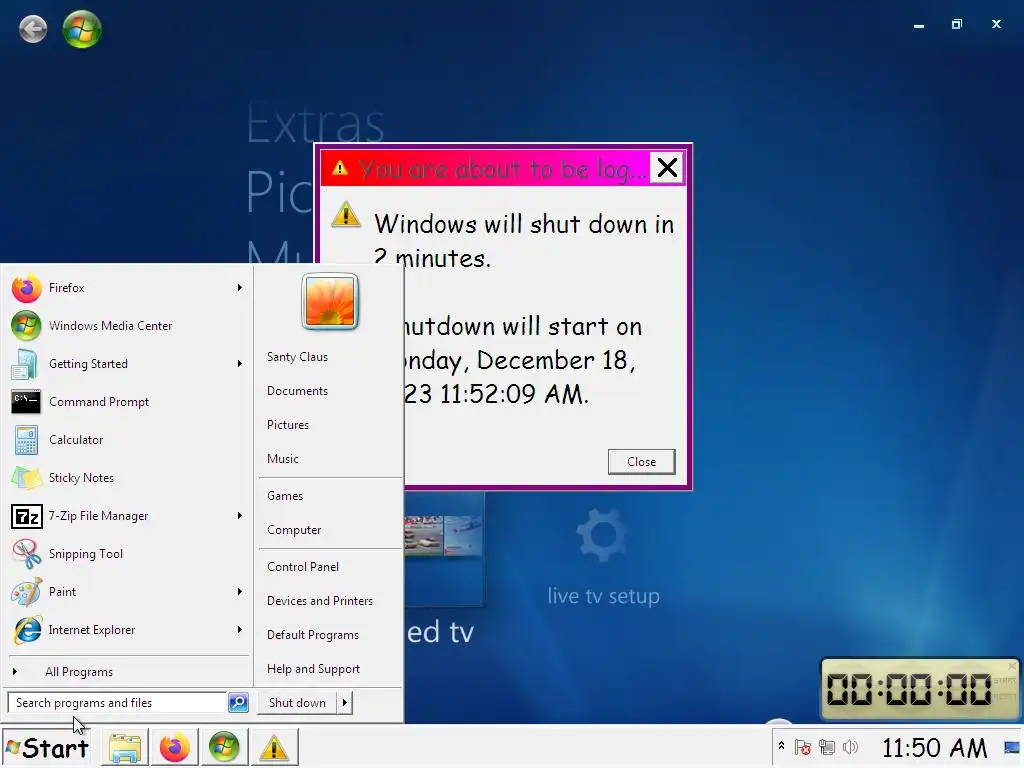Click the green Media Center logo button
The image size is (1024, 768).
pos(82,29)
